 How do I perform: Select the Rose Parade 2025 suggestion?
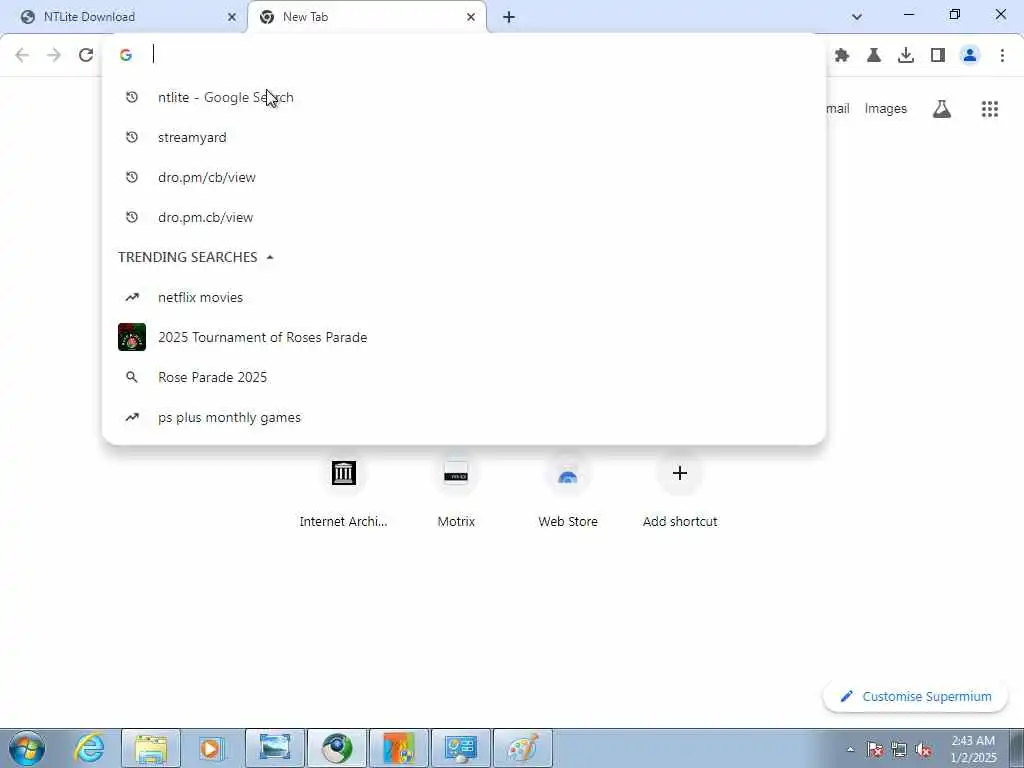(x=464, y=377)
